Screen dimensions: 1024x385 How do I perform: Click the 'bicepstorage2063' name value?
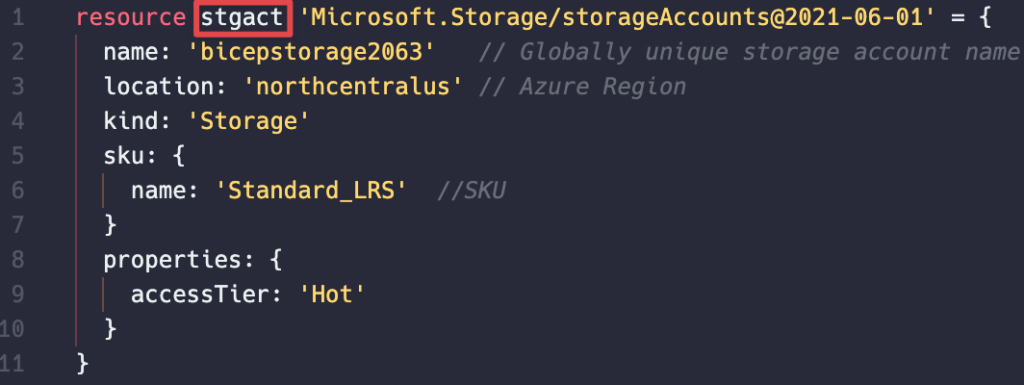tap(312, 53)
